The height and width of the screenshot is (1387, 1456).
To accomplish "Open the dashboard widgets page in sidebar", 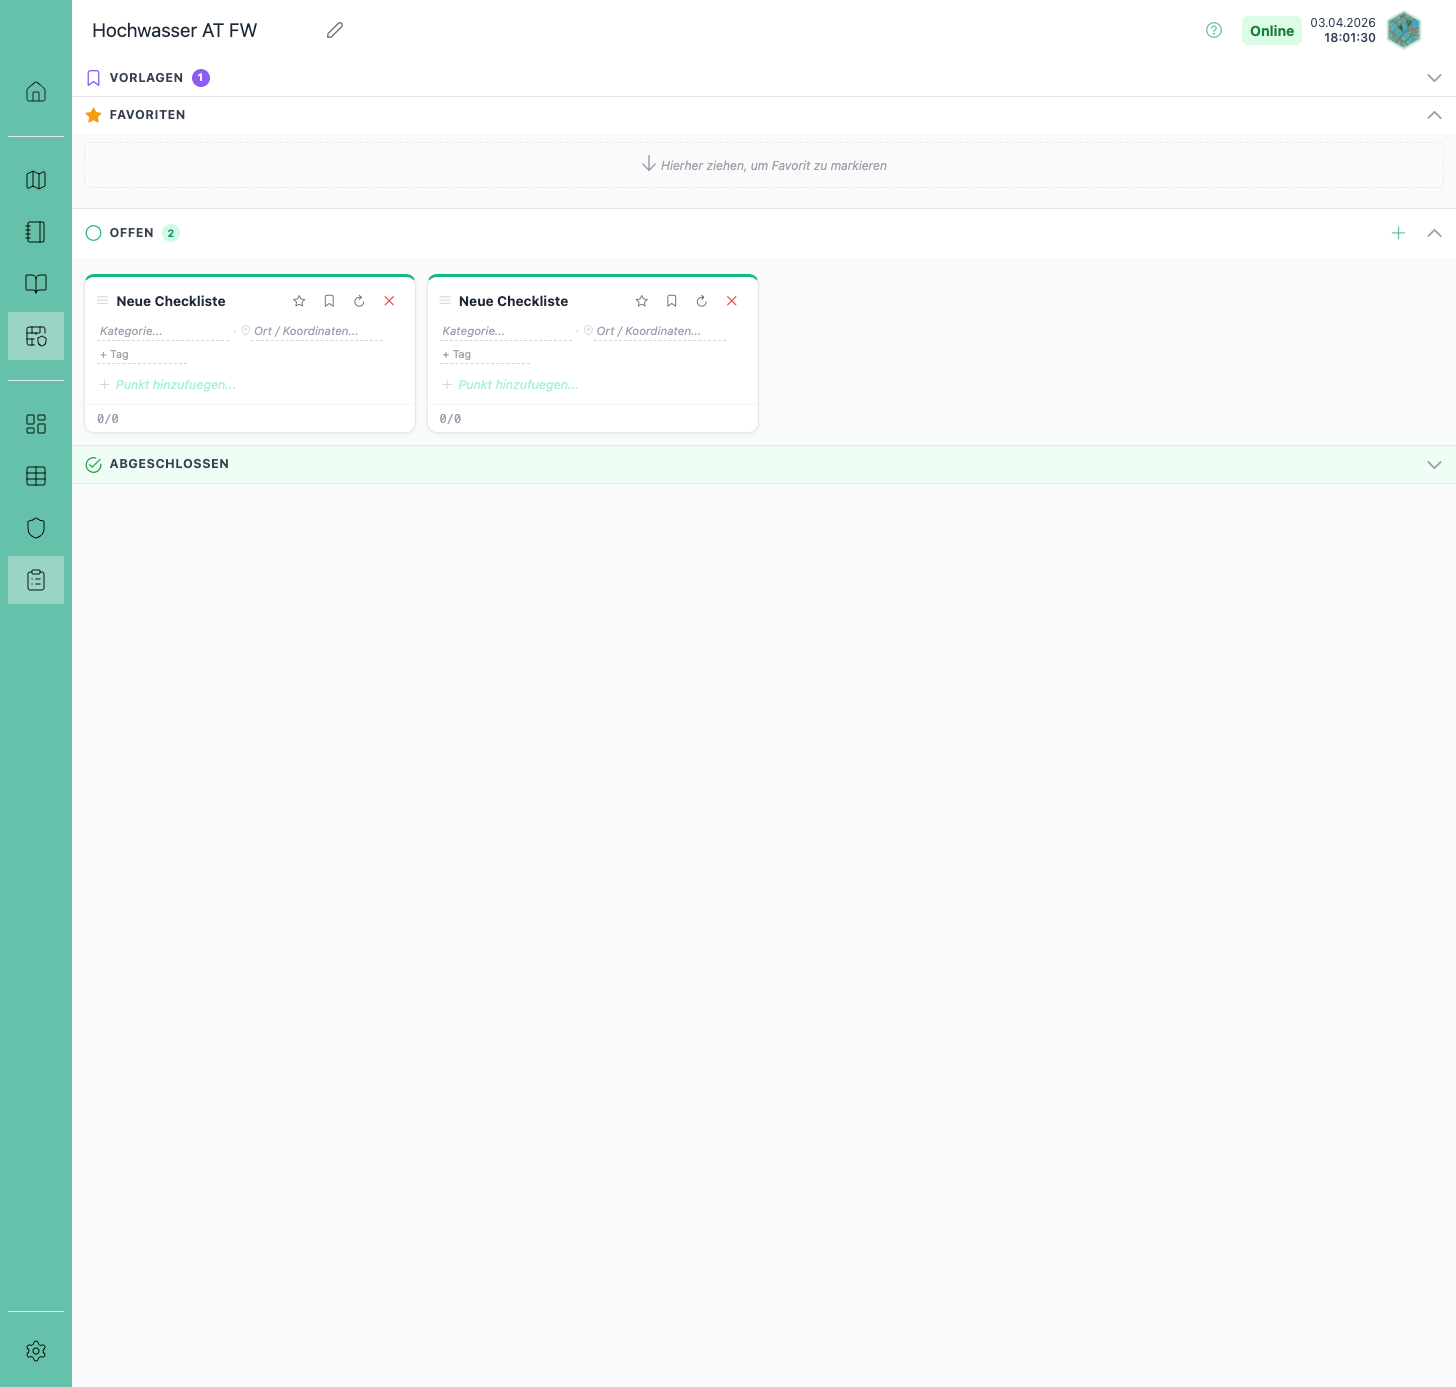I will (36, 424).
